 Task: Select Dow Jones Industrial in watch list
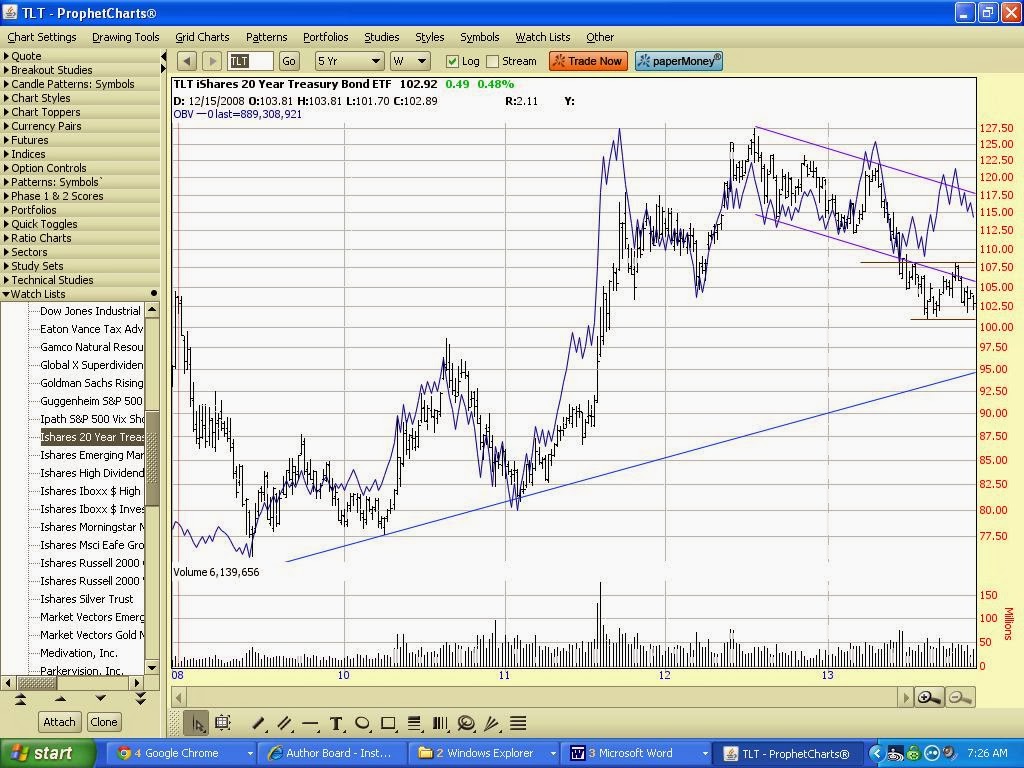(90, 311)
